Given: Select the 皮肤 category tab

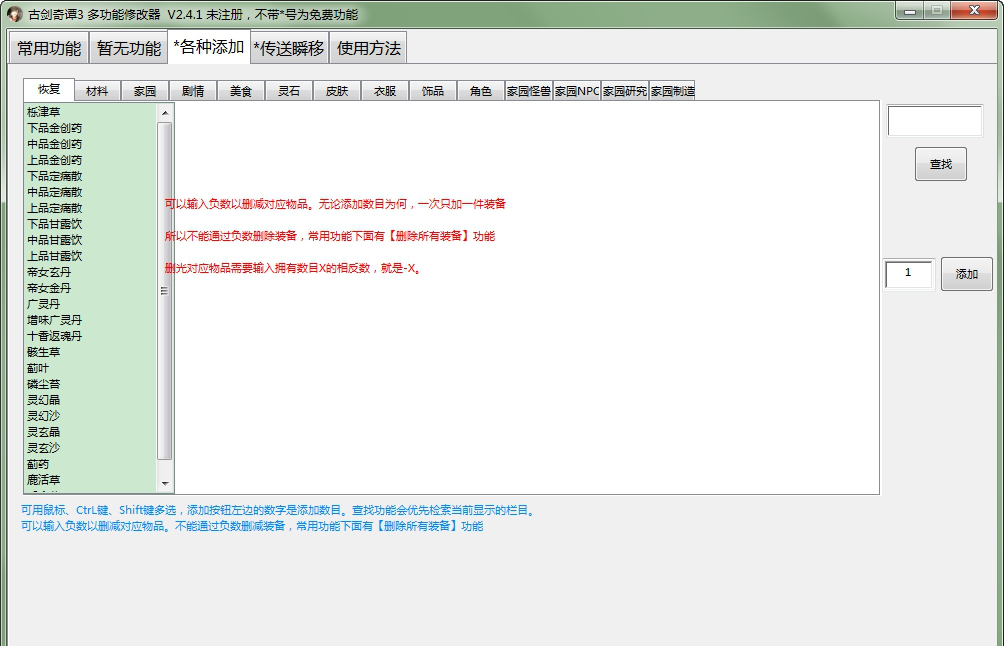Looking at the screenshot, I should coord(337,91).
